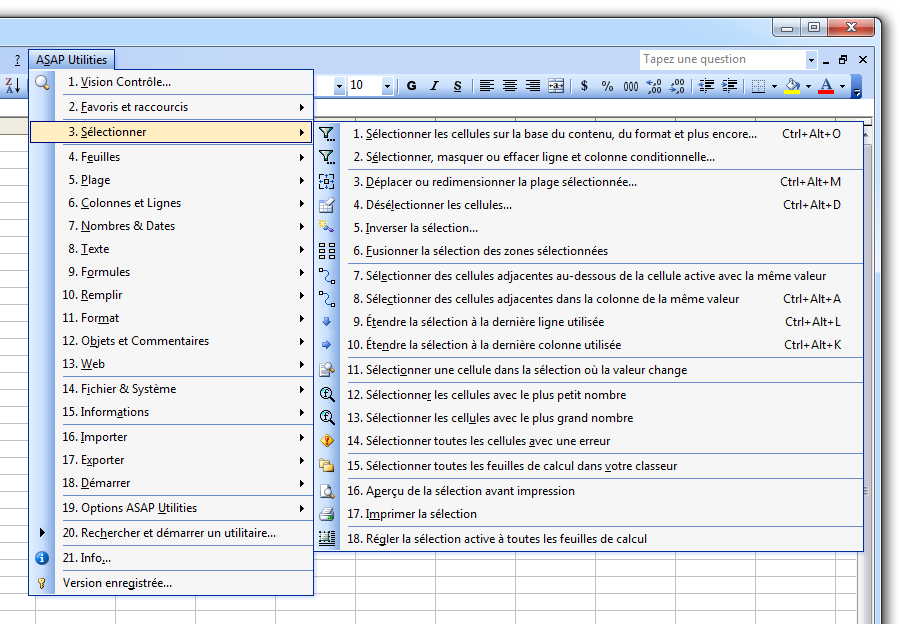Click the merge and center icon
This screenshot has width=900, height=624.
pyautogui.click(x=555, y=86)
